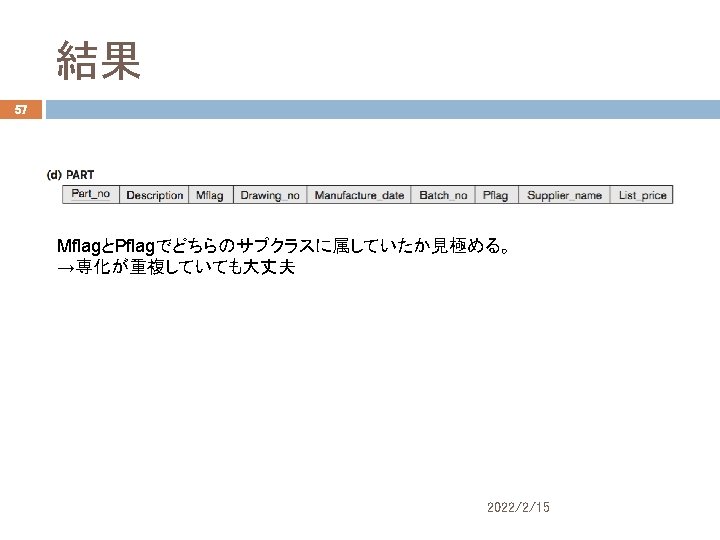Select the Mflag column cell
Screen dimensions: 720x540
pos(211,195)
